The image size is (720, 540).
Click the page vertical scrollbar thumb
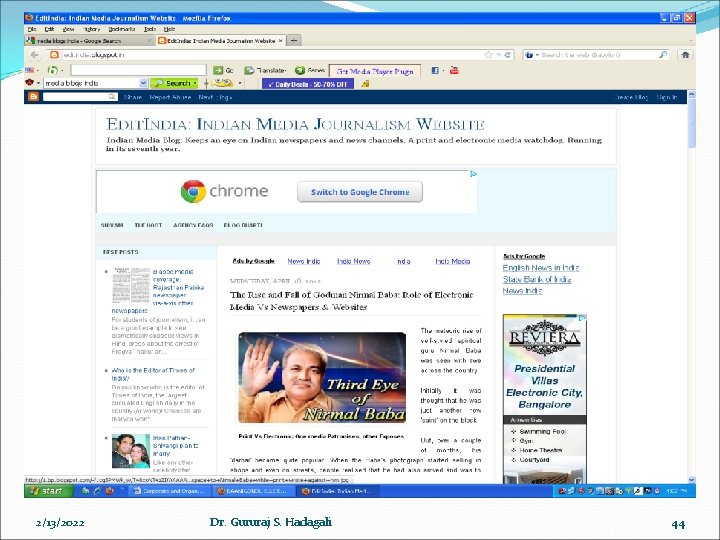point(692,123)
